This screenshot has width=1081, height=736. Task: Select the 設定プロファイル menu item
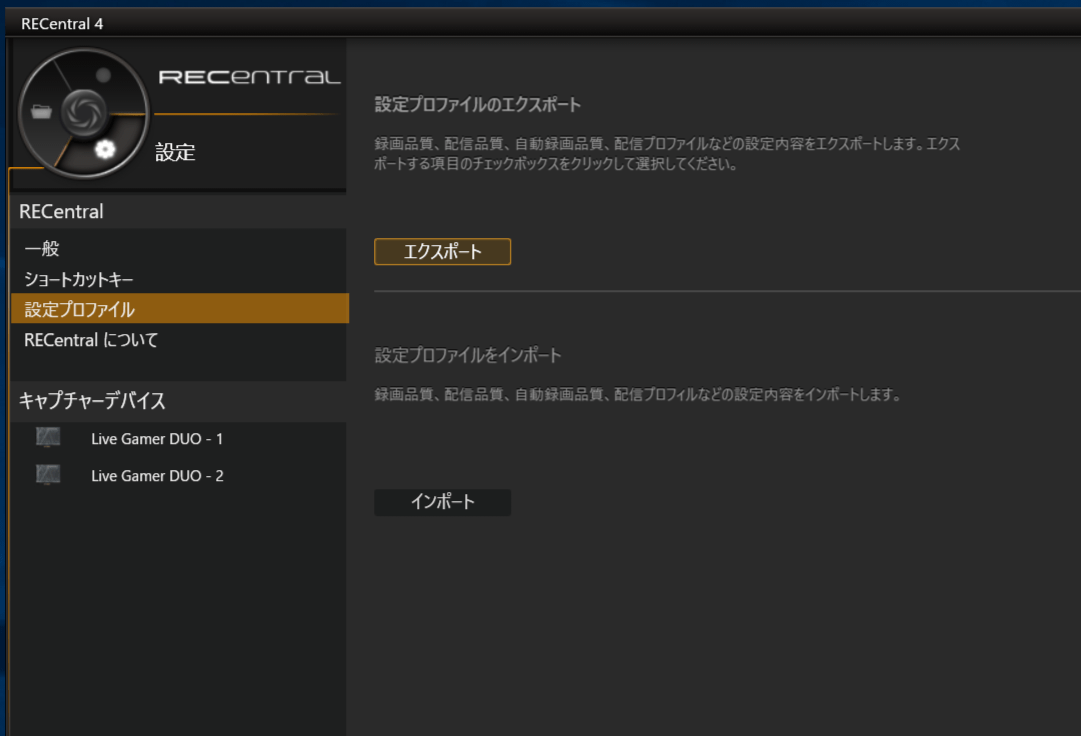tap(180, 309)
